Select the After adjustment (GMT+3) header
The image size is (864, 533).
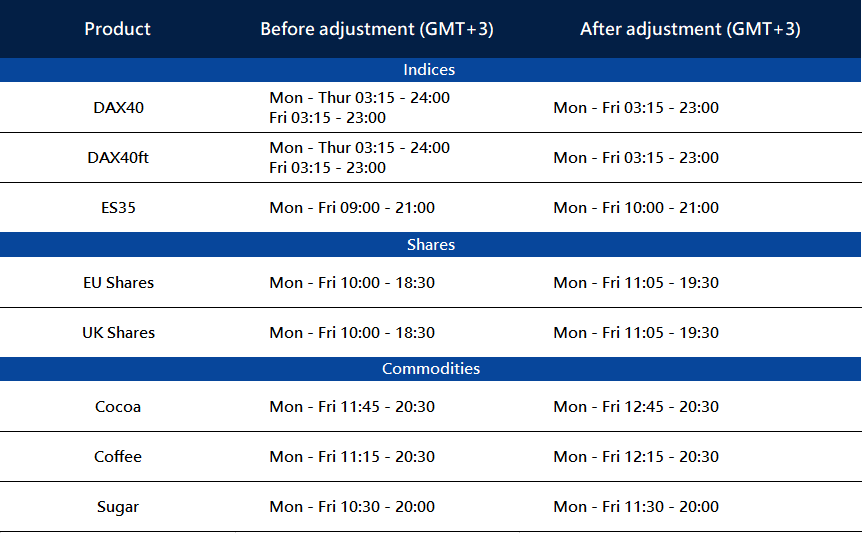point(690,29)
